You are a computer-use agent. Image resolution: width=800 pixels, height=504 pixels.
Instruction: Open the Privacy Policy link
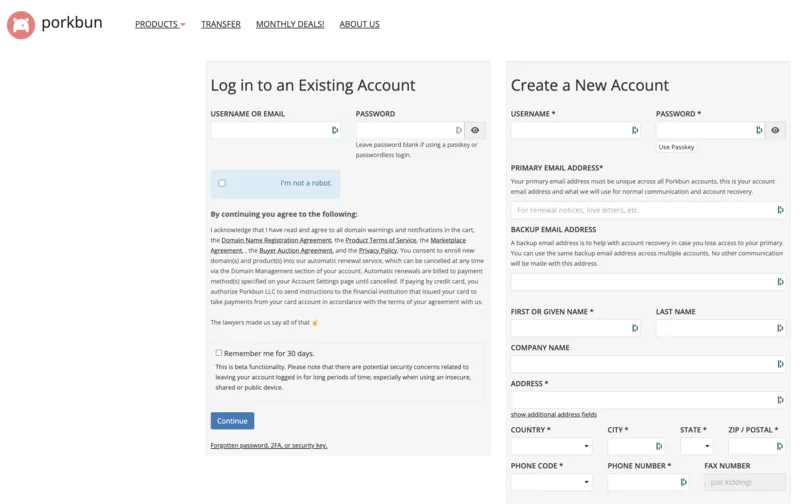(x=378, y=250)
